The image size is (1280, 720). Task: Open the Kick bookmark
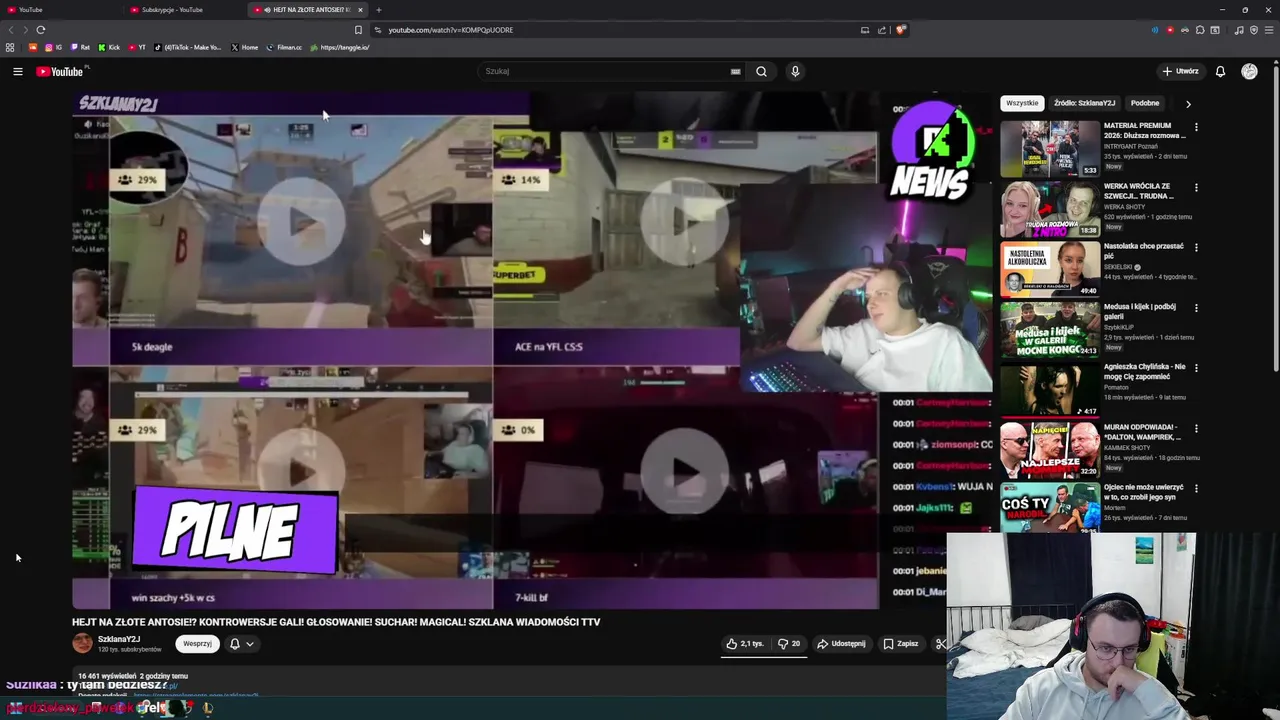pyautogui.click(x=108, y=47)
